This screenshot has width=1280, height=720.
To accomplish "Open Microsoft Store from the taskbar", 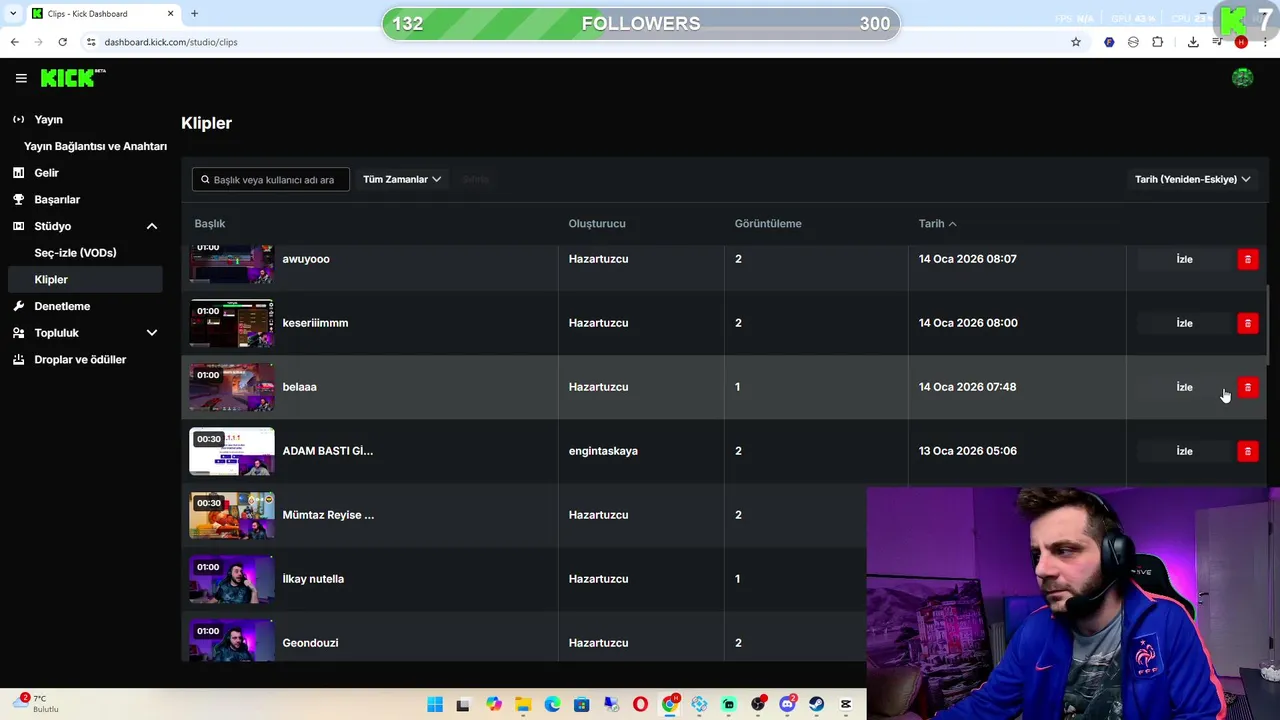I will pyautogui.click(x=581, y=705).
